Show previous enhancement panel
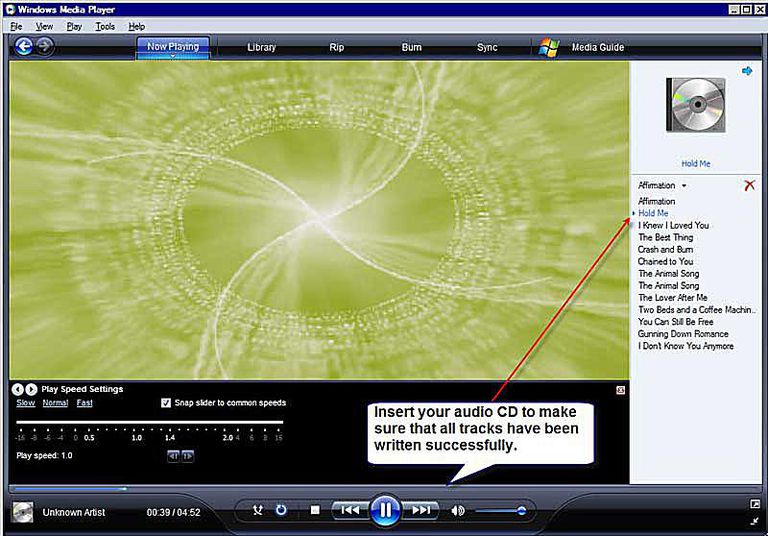This screenshot has width=768, height=536. [x=18, y=389]
